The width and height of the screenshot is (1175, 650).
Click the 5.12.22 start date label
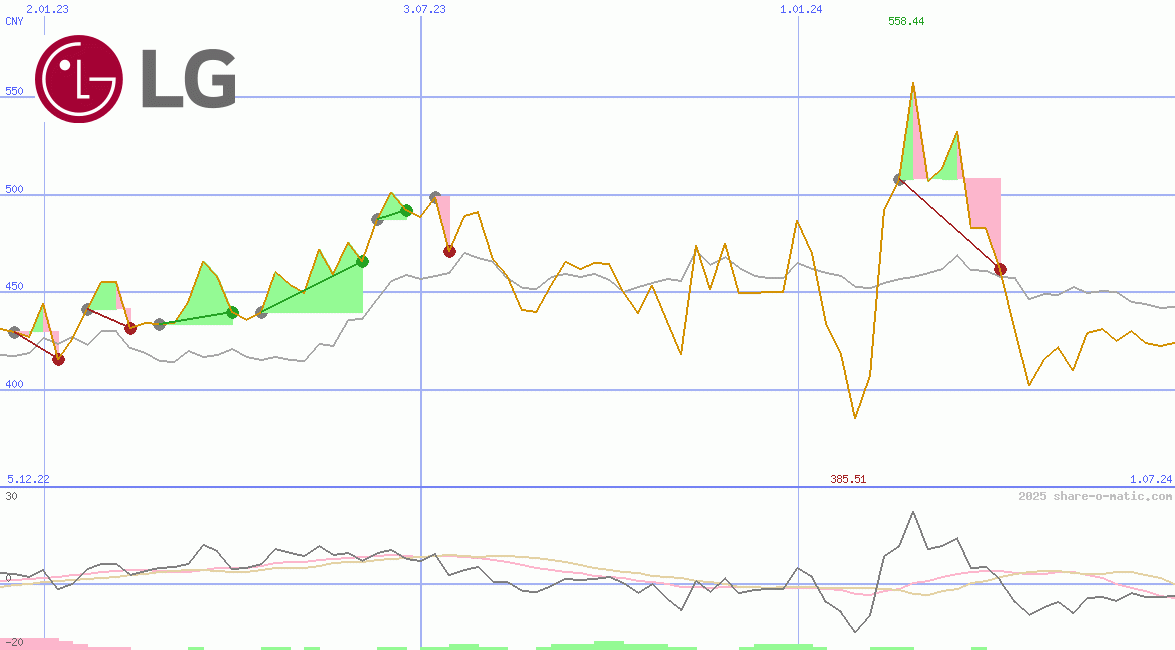pos(28,480)
